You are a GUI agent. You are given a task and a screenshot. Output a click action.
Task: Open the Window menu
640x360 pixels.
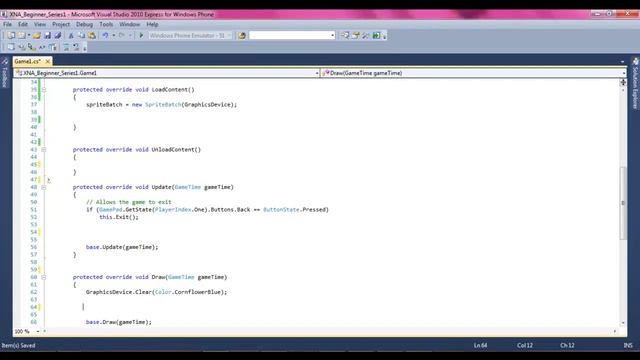[130, 24]
